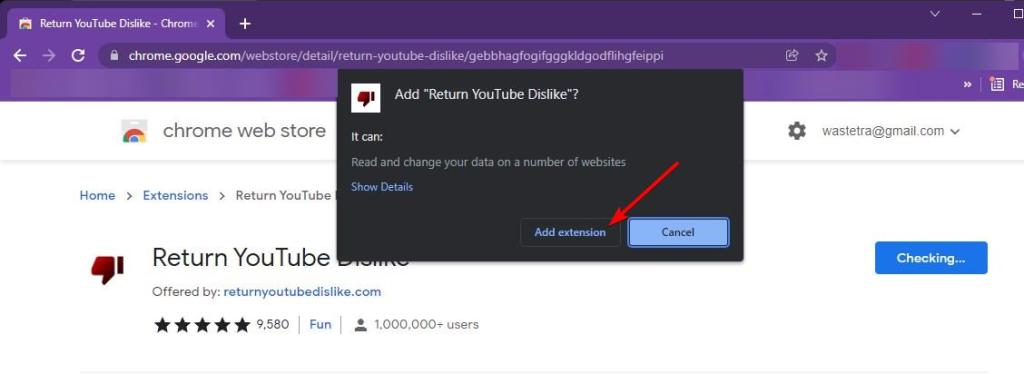Click the 9,580 ratings count
This screenshot has height=374, width=1024.
click(x=273, y=324)
